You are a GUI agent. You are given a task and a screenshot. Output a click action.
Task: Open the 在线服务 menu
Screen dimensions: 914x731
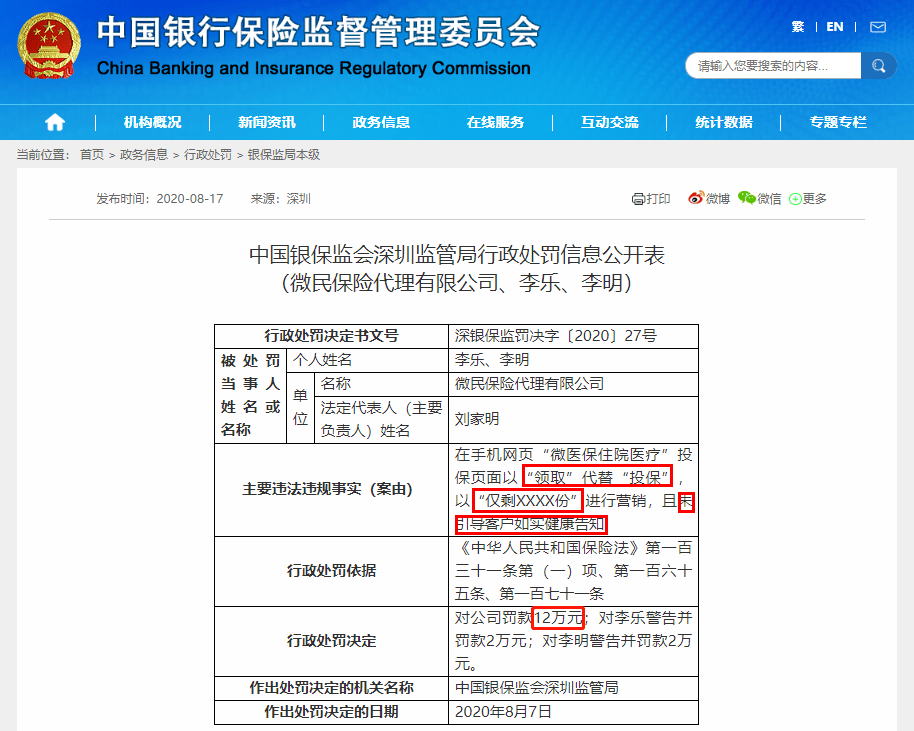pyautogui.click(x=495, y=122)
